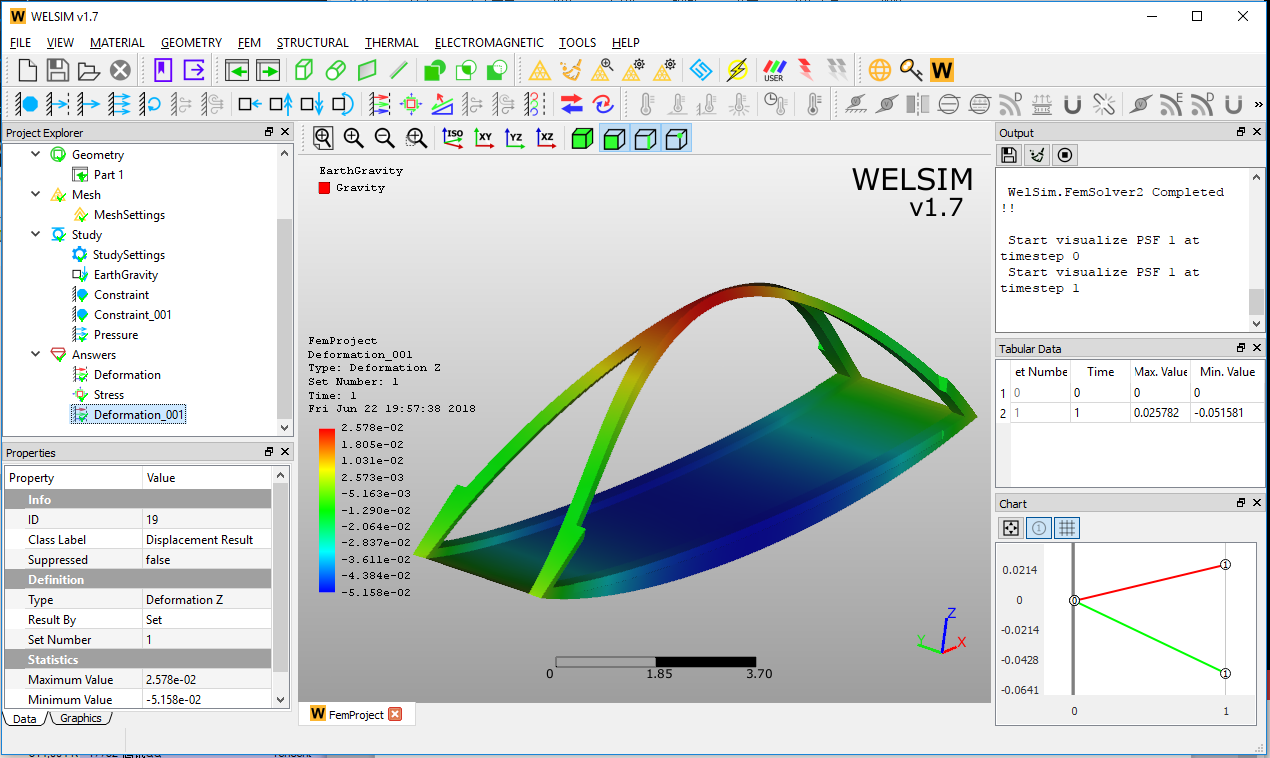Toggle chart point labels button
This screenshot has height=758, width=1270.
pos(1039,527)
